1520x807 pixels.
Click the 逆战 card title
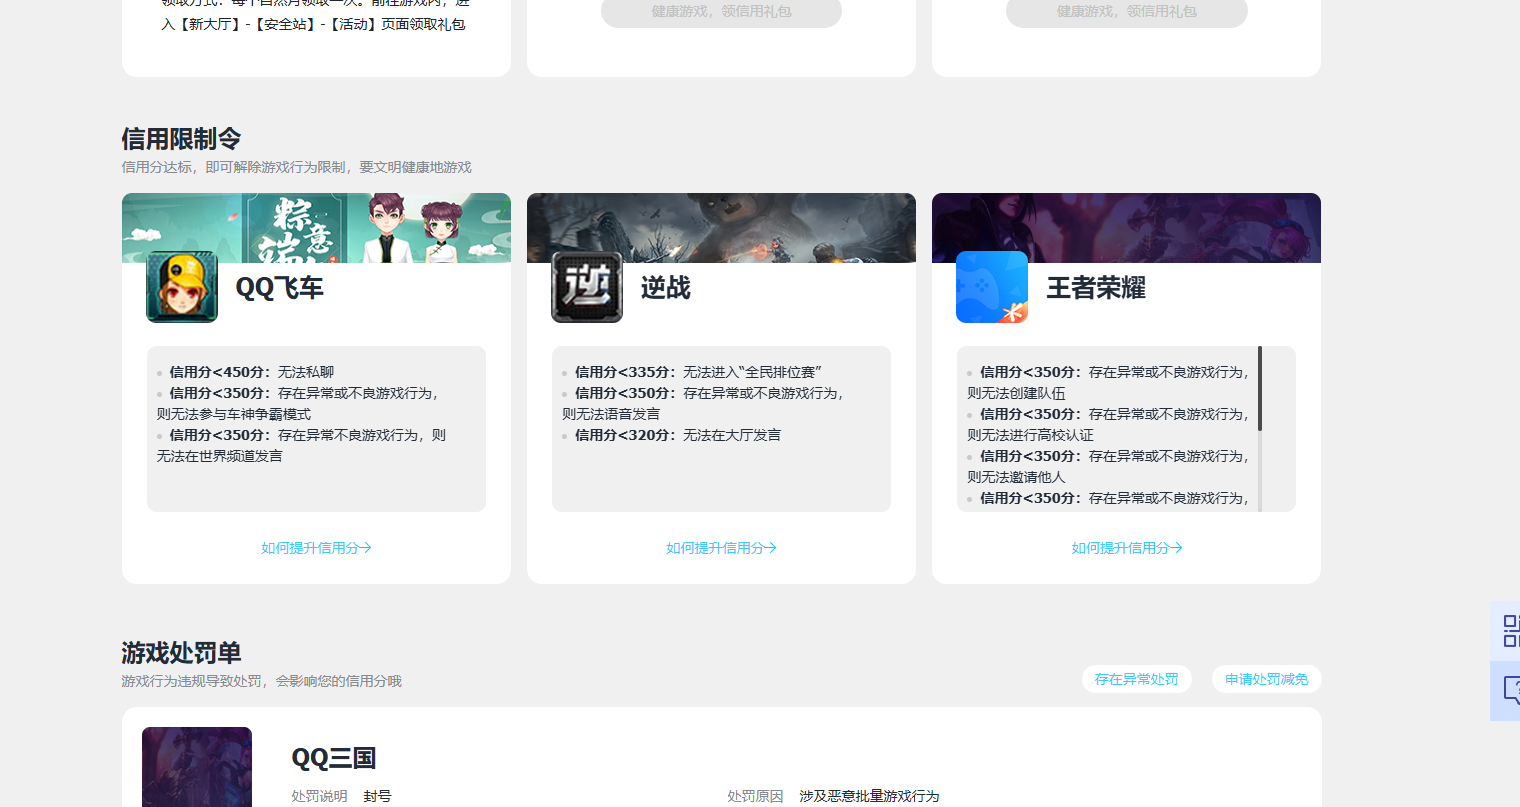point(666,288)
